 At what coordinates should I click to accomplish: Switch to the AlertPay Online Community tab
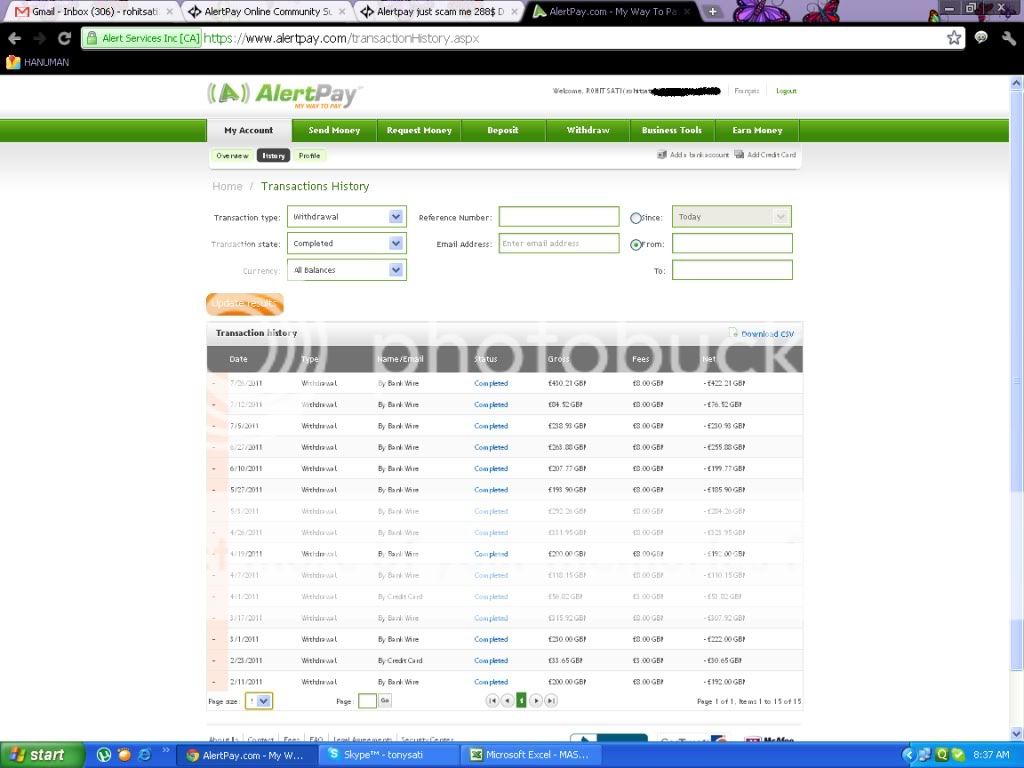click(268, 12)
